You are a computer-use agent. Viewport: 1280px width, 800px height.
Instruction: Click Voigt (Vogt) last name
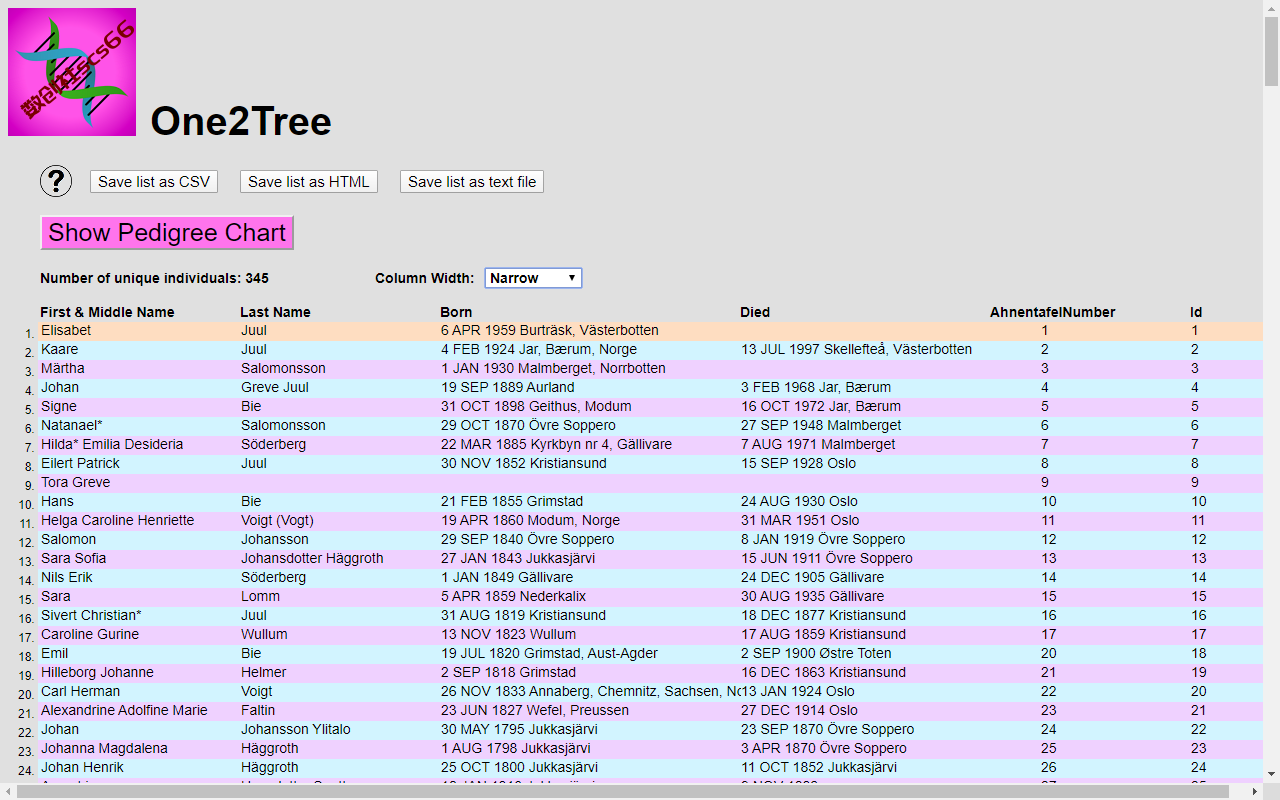[x=277, y=520]
